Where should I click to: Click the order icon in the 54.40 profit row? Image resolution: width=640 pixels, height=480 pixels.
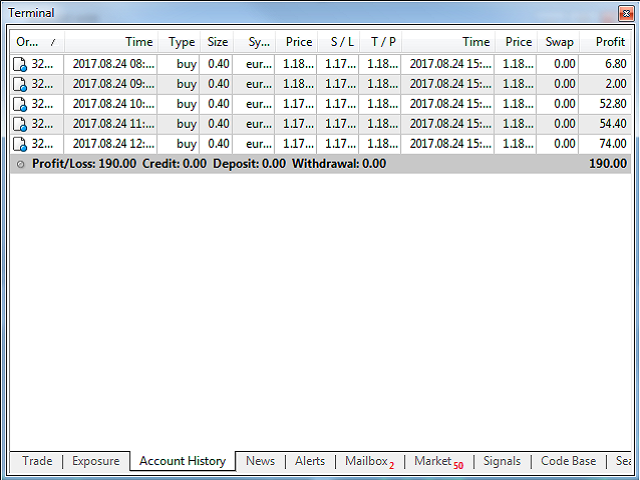point(20,124)
